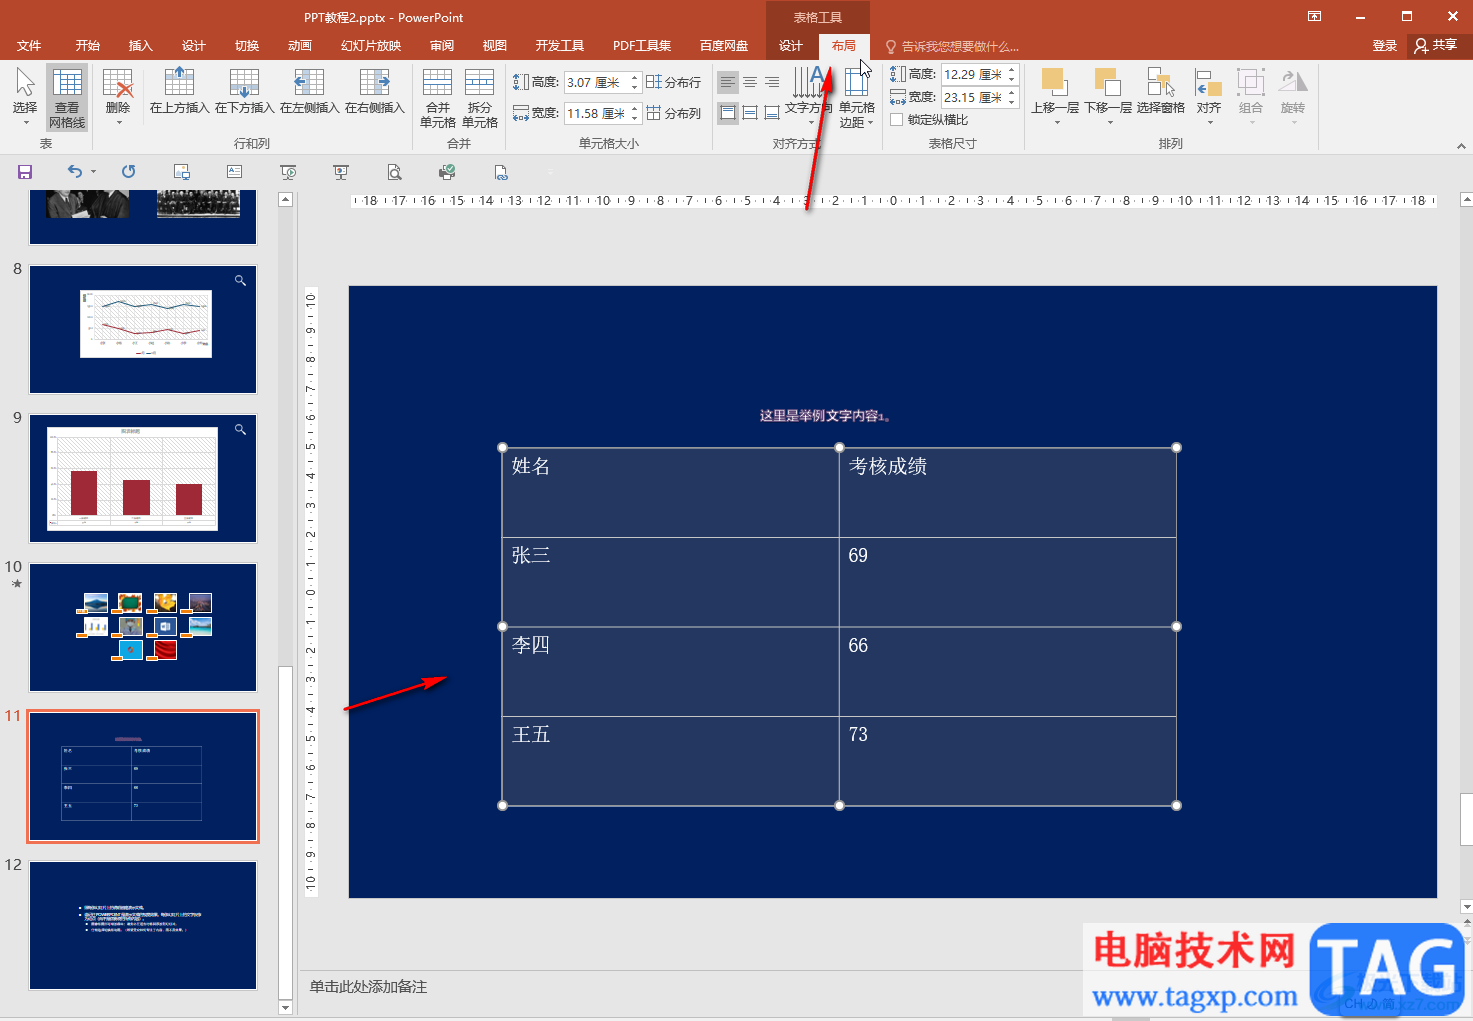
Task: Switch to the 插入 Insert tab
Action: pos(141,46)
